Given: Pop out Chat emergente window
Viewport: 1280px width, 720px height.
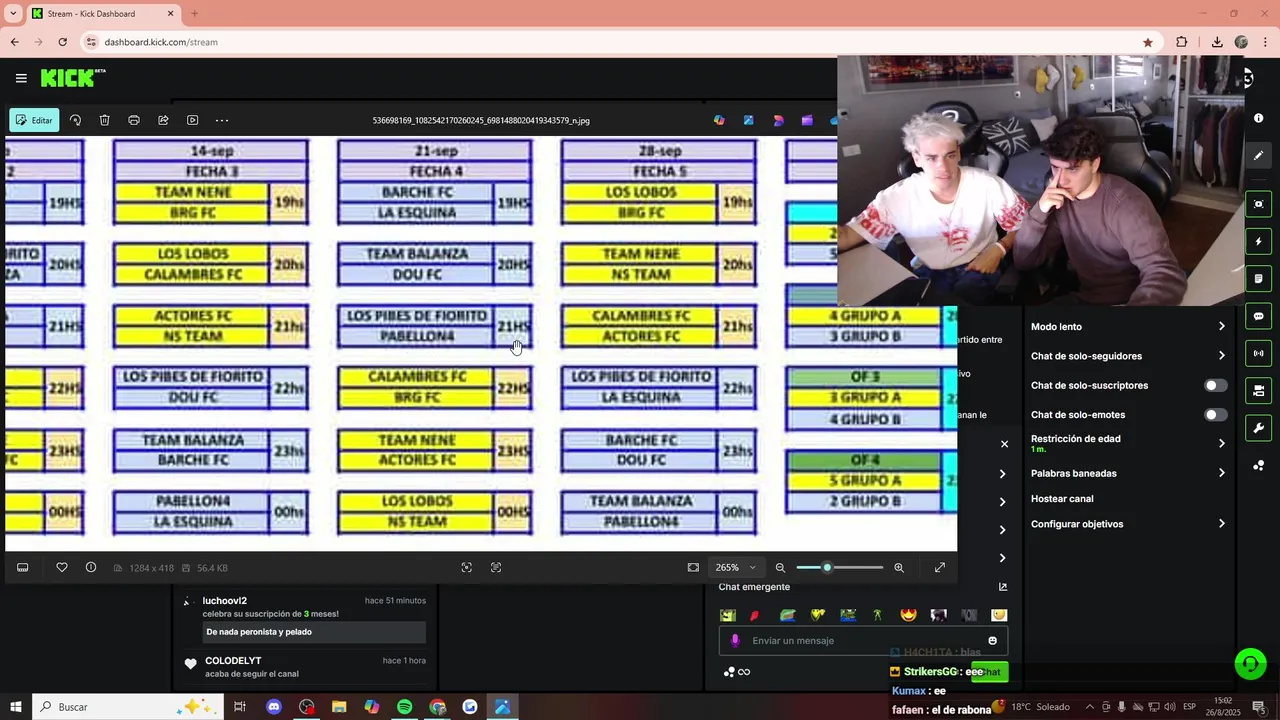Looking at the screenshot, I should coord(1003,587).
